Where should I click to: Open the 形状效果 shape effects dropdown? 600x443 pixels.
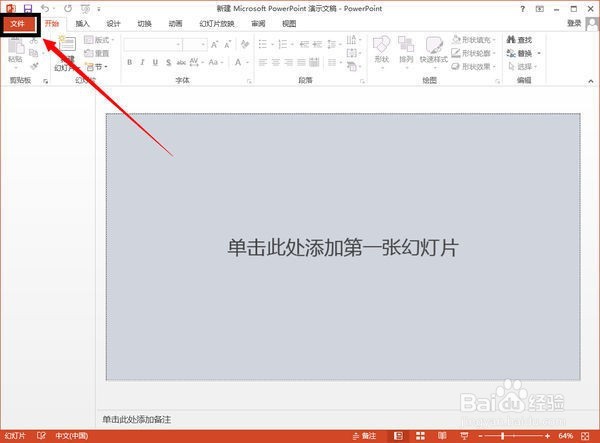click(474, 67)
